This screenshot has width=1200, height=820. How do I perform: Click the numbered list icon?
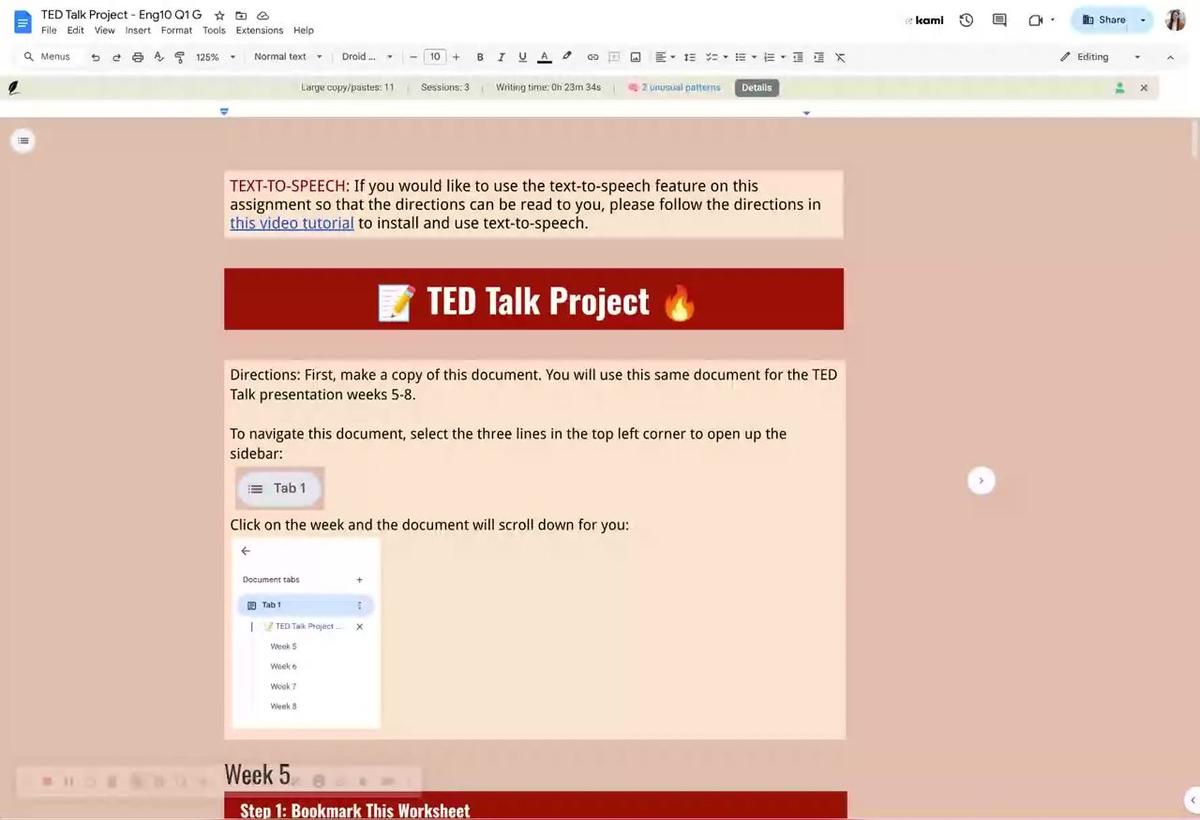[x=769, y=57]
